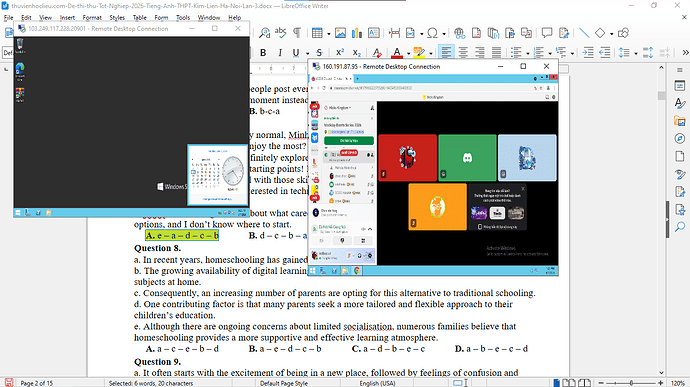690x387 pixels.
Task: Insert an image from the toolbar
Action: tap(340, 33)
